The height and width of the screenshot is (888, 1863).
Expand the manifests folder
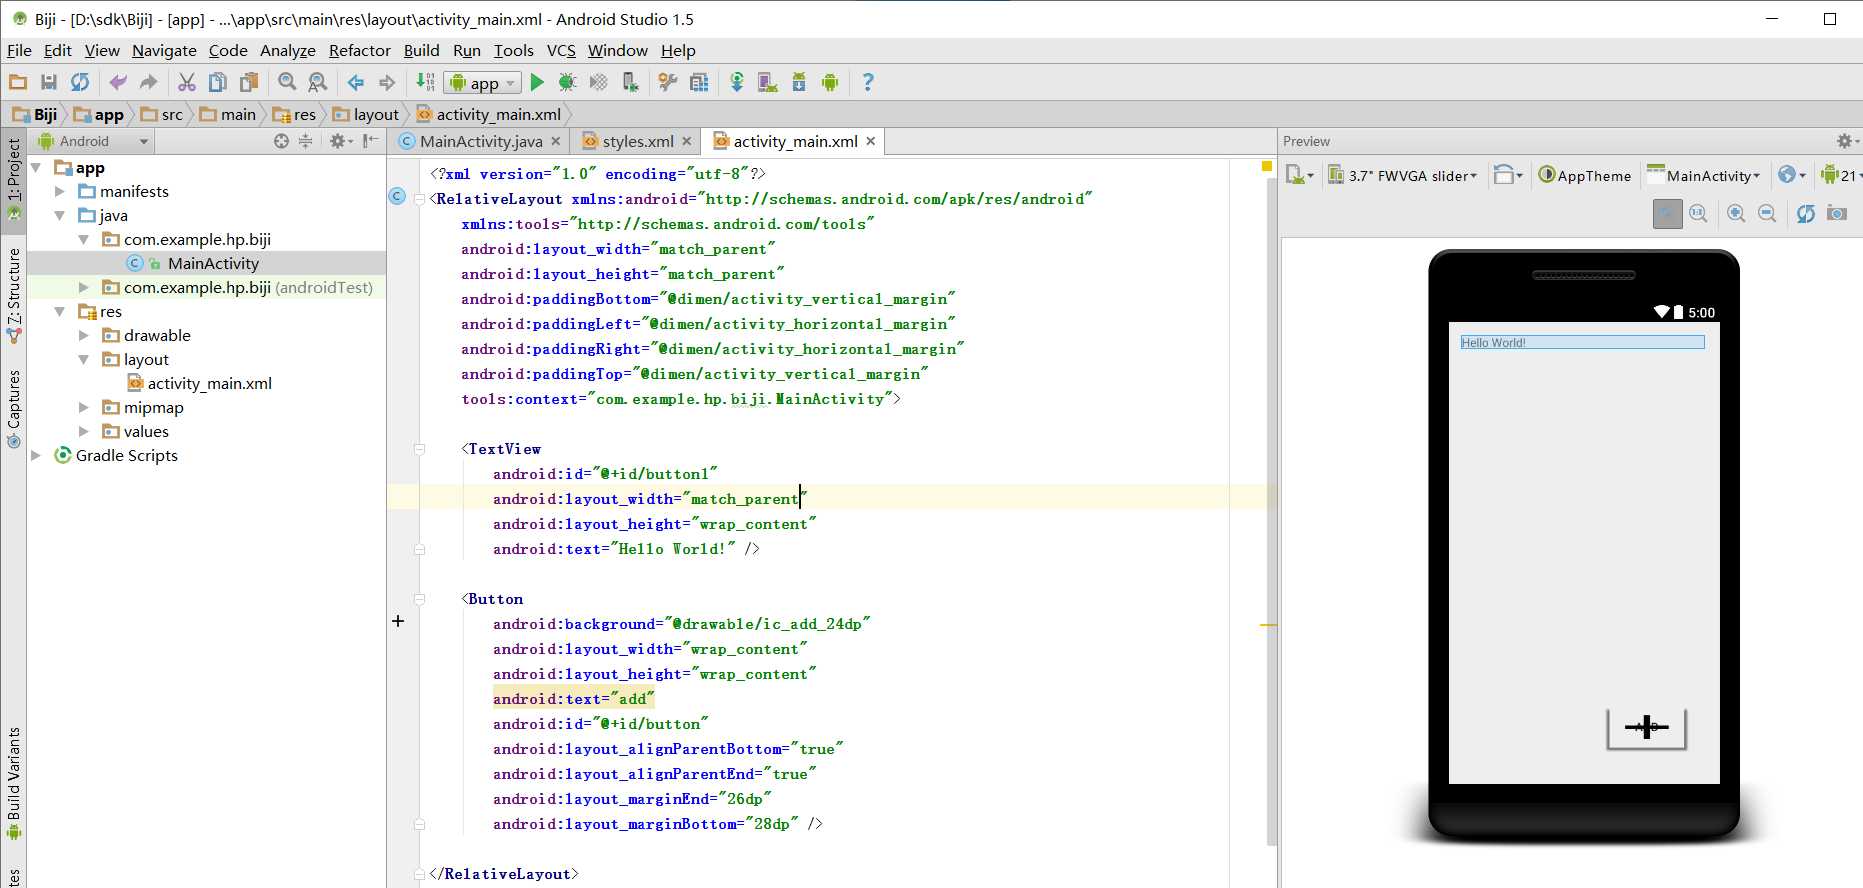point(60,191)
